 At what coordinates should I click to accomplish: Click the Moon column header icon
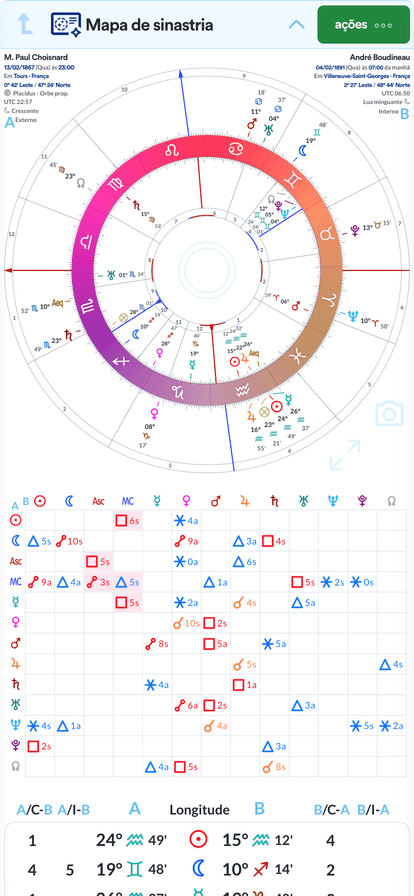pyautogui.click(x=69, y=501)
